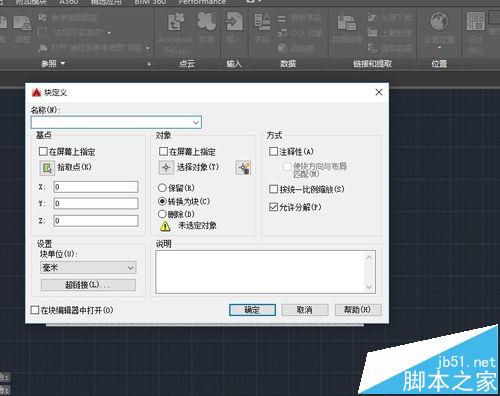Click the 说明 box scroll up arrow
The width and height of the screenshot is (500, 396).
click(369, 257)
